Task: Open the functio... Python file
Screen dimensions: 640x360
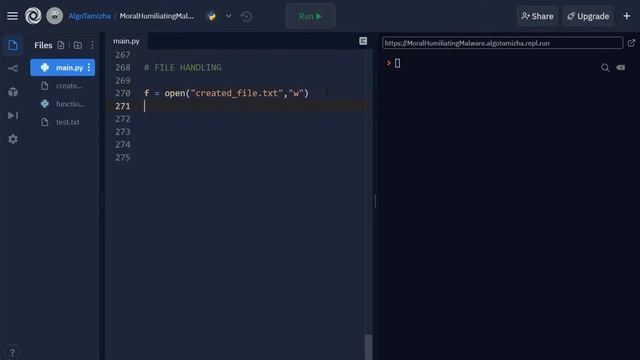Action: pos(64,104)
